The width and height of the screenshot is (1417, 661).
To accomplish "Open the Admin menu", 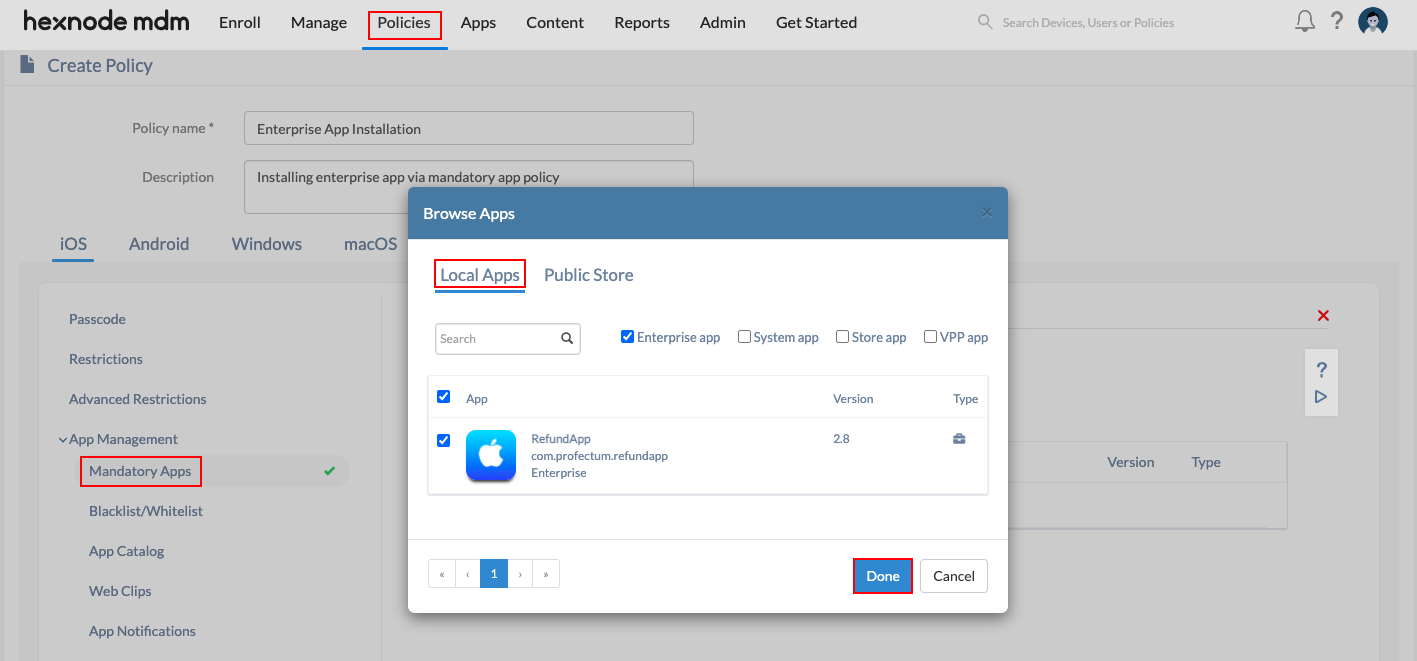I will coord(723,22).
